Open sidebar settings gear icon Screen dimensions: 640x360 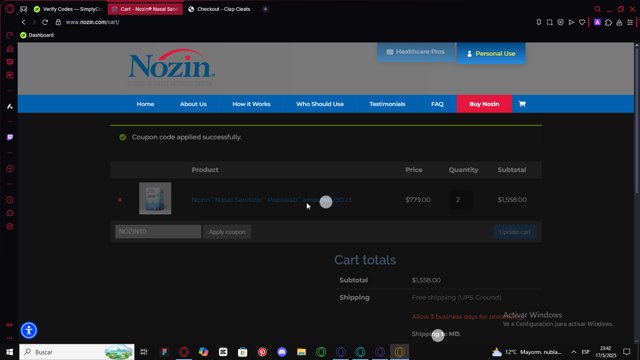tap(10, 226)
